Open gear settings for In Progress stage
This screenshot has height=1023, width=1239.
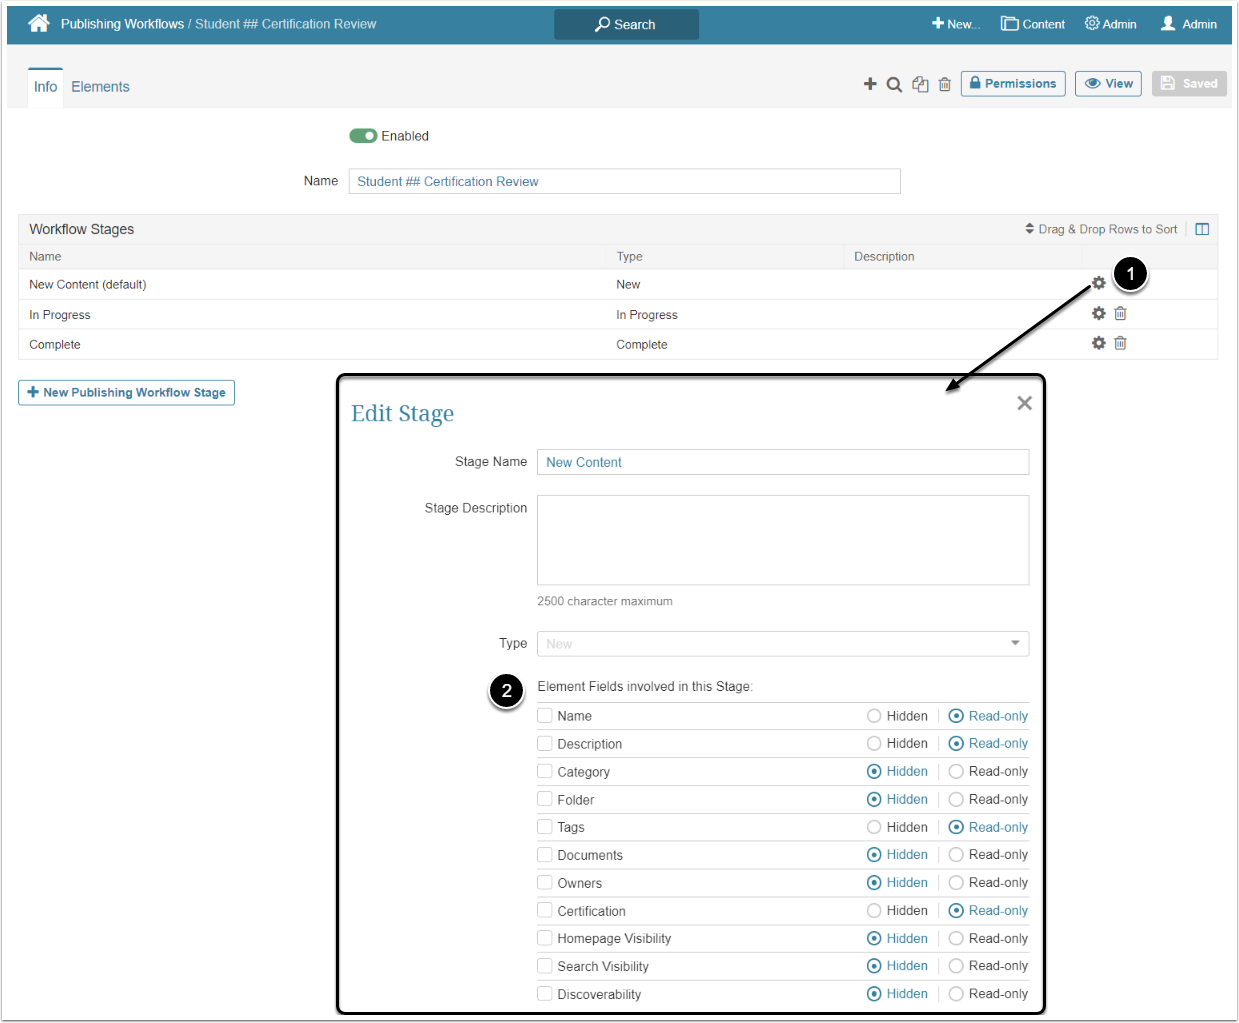[x=1098, y=314]
